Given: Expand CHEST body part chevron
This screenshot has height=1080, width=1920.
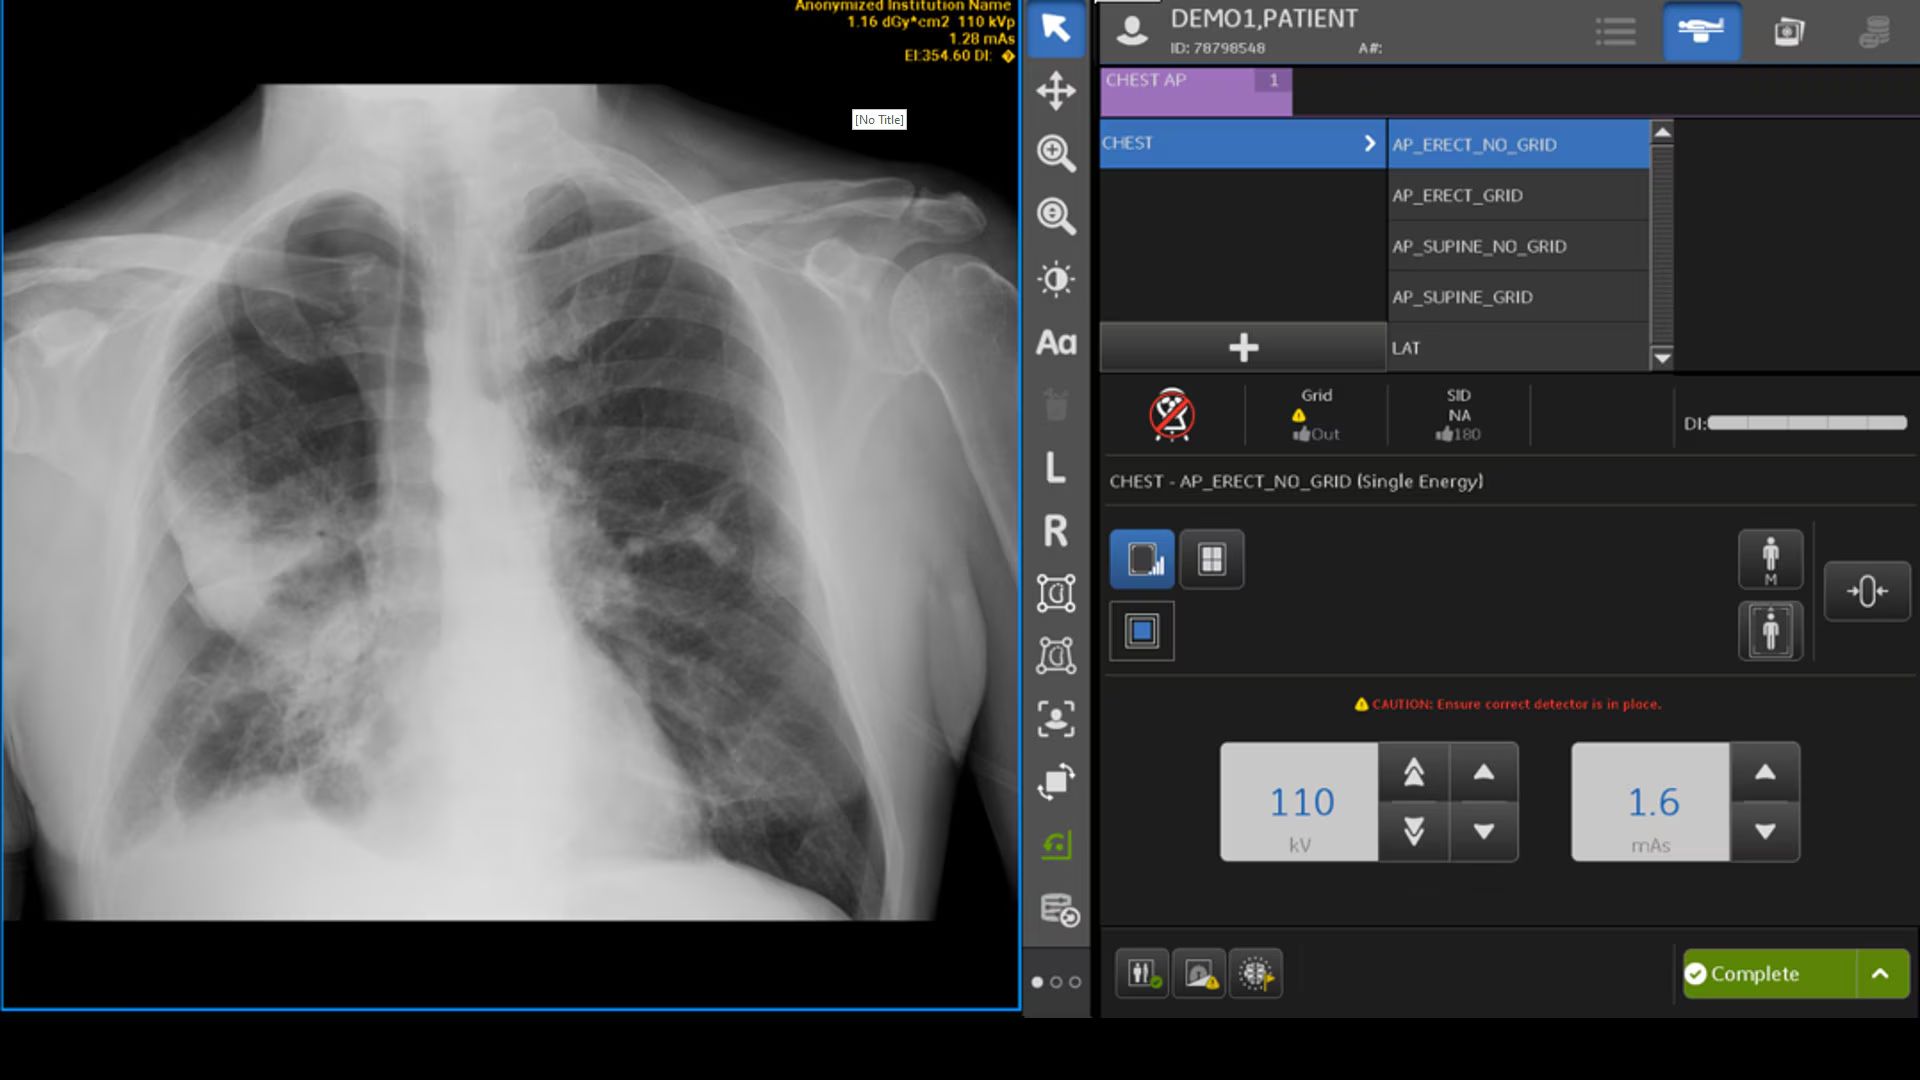Looking at the screenshot, I should pyautogui.click(x=1369, y=144).
